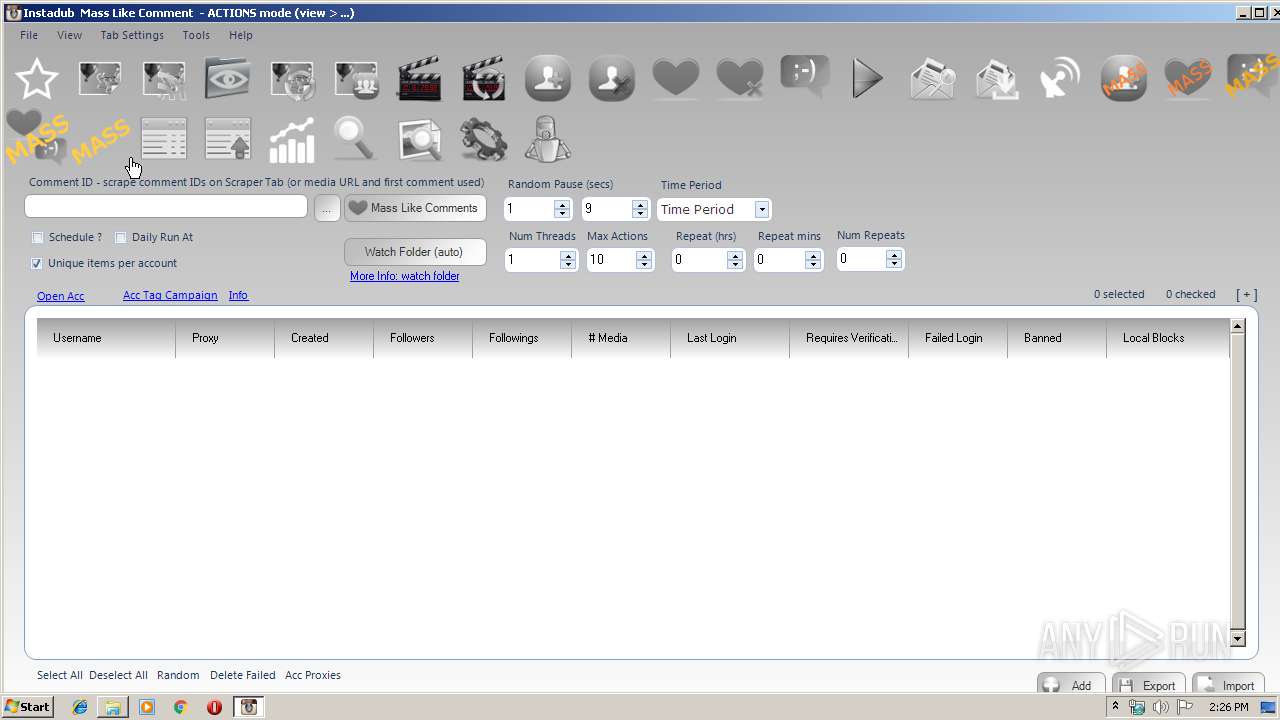Uncheck Unique items per account
This screenshot has height=720, width=1280.
tap(37, 264)
